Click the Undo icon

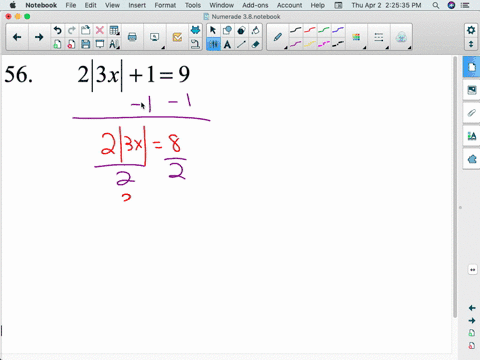(x=57, y=30)
